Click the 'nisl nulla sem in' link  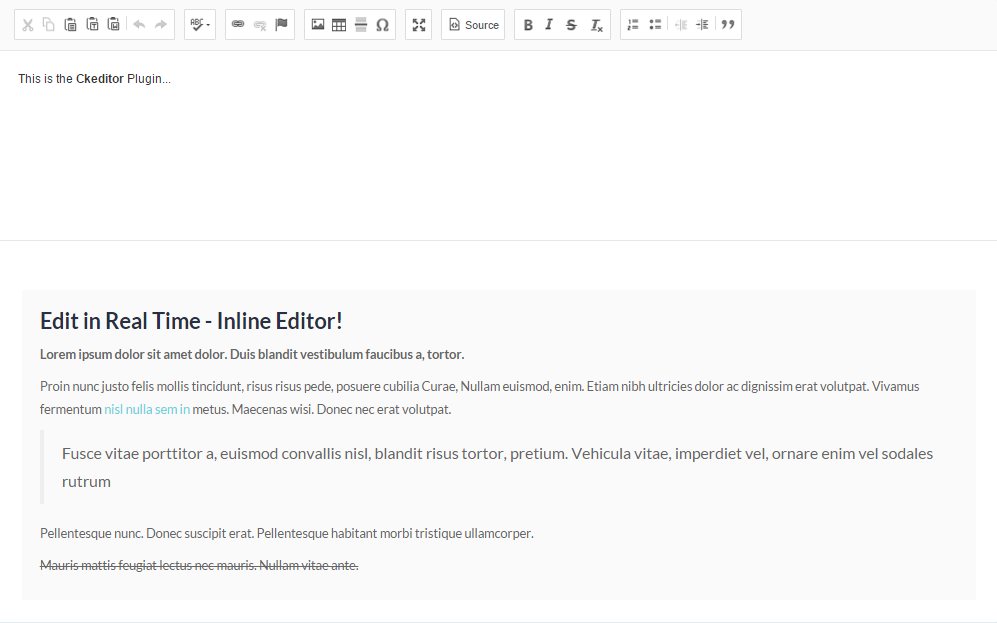146,409
